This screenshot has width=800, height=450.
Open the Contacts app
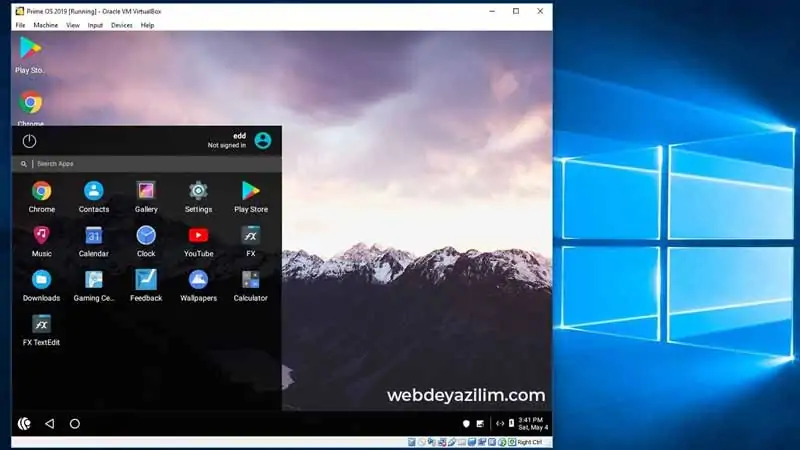click(x=94, y=196)
